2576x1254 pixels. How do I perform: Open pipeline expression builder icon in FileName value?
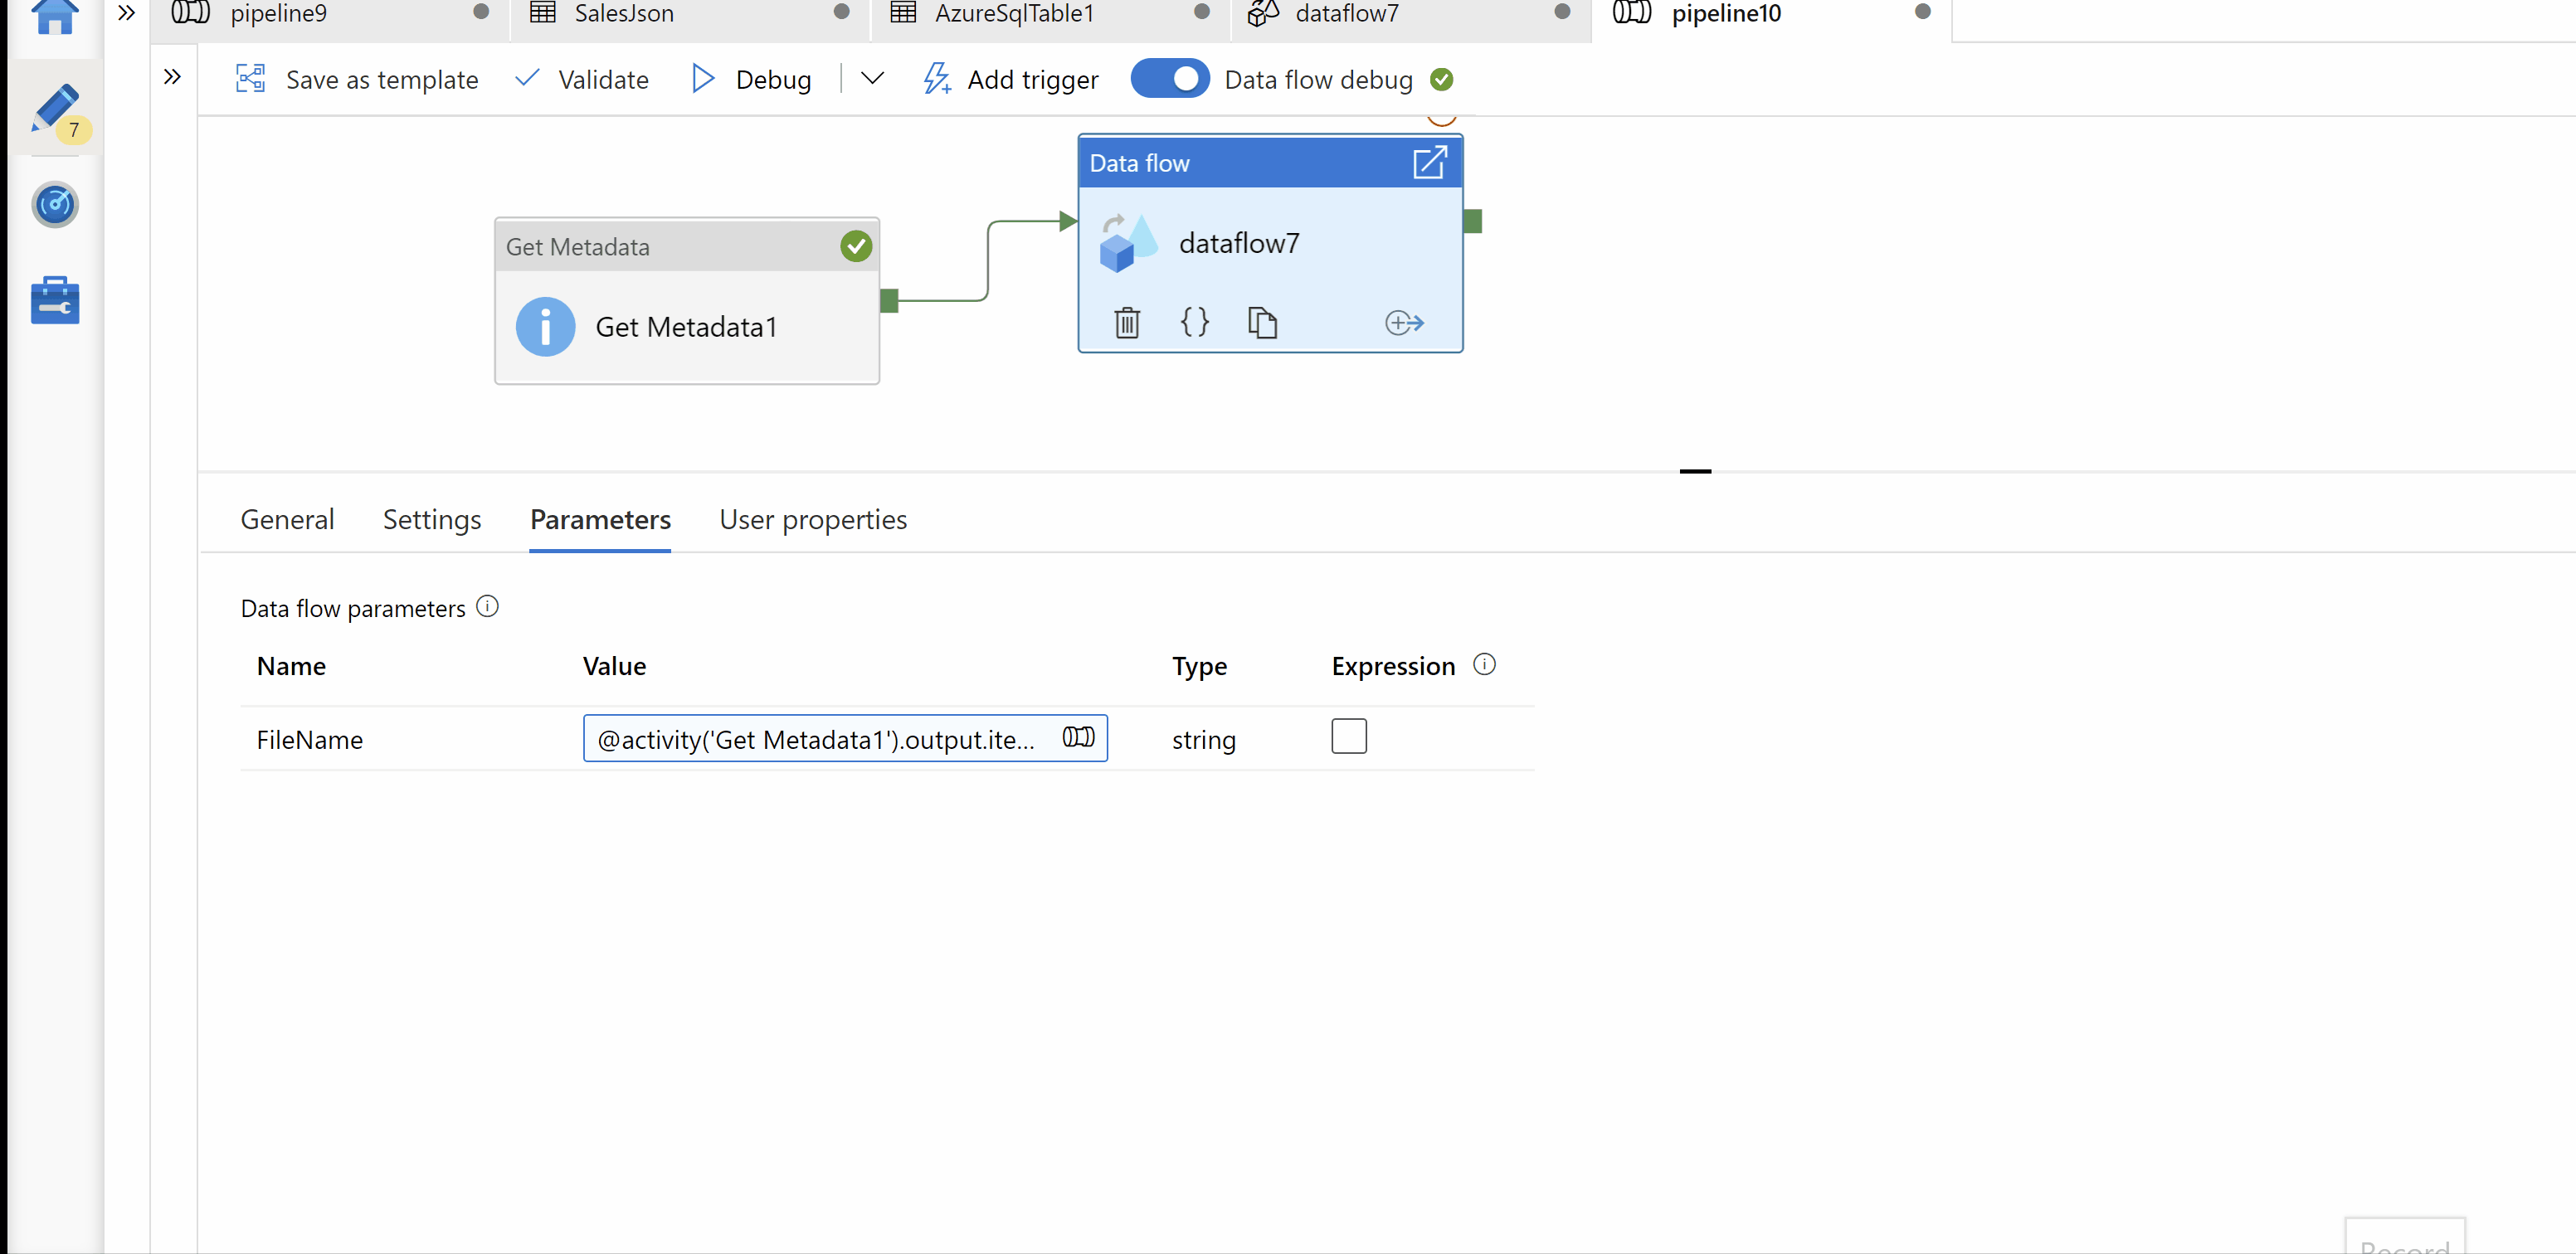(1078, 737)
